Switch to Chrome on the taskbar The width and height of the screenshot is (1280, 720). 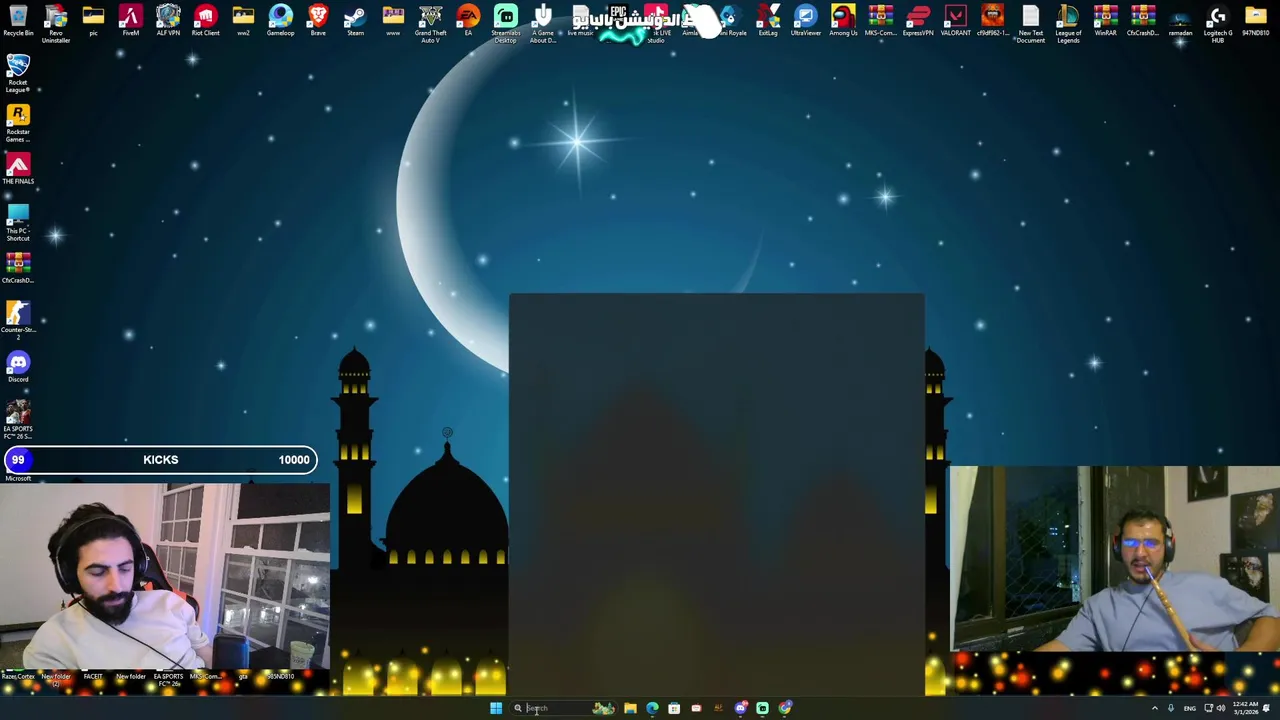785,708
